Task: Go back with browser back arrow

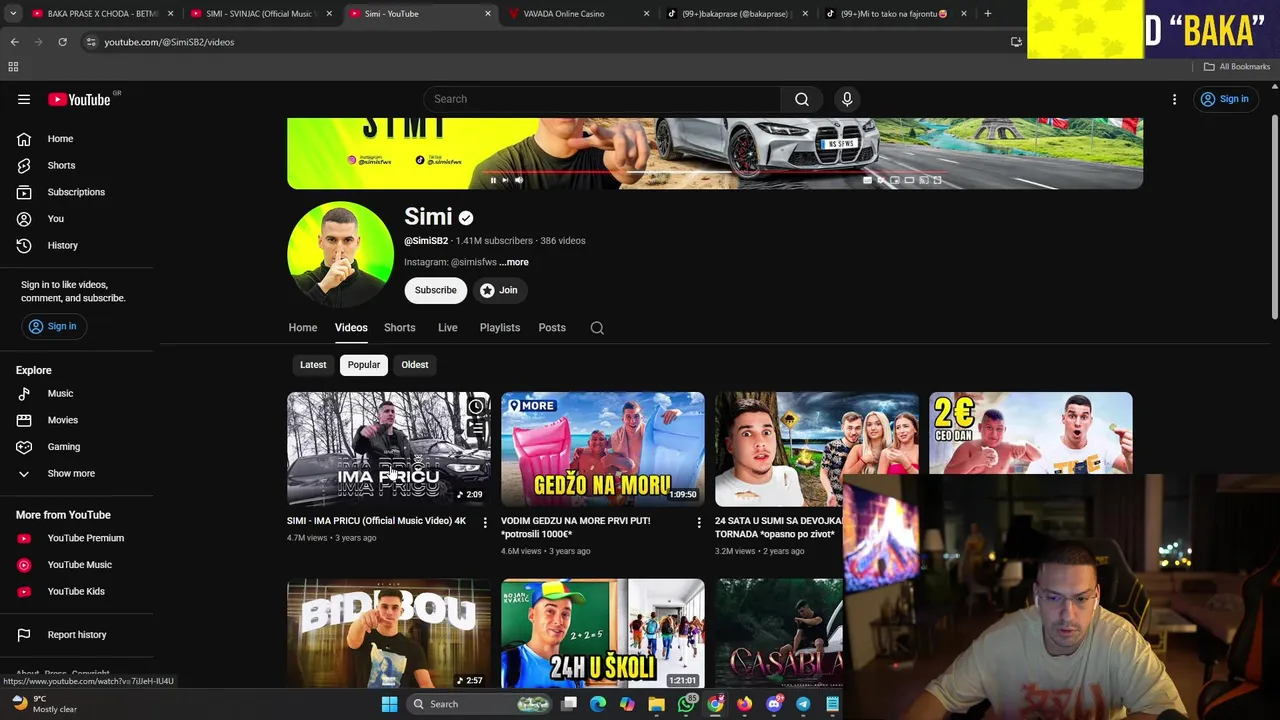Action: click(x=14, y=42)
